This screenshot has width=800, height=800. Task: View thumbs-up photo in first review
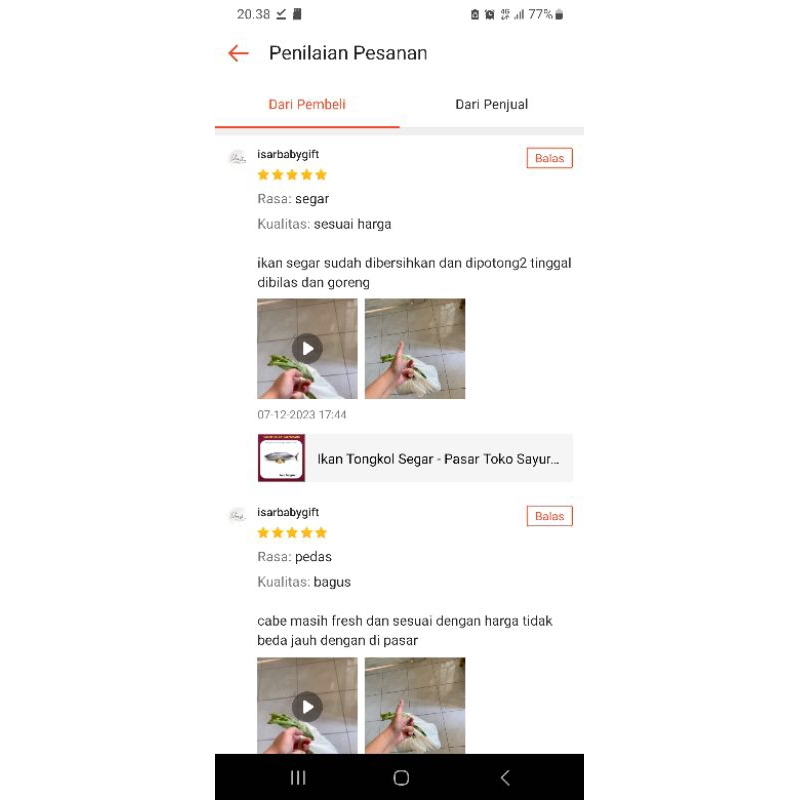pos(415,348)
